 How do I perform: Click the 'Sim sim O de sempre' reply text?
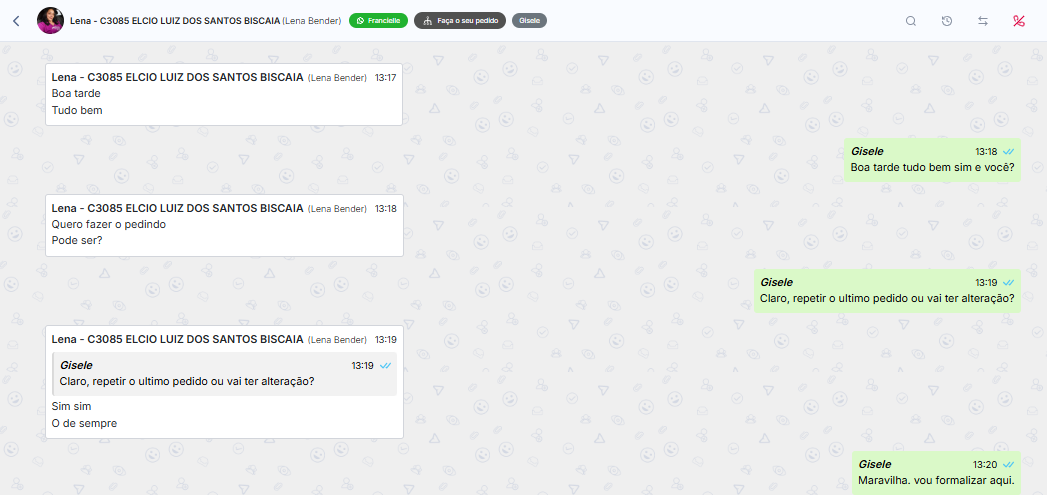point(84,414)
